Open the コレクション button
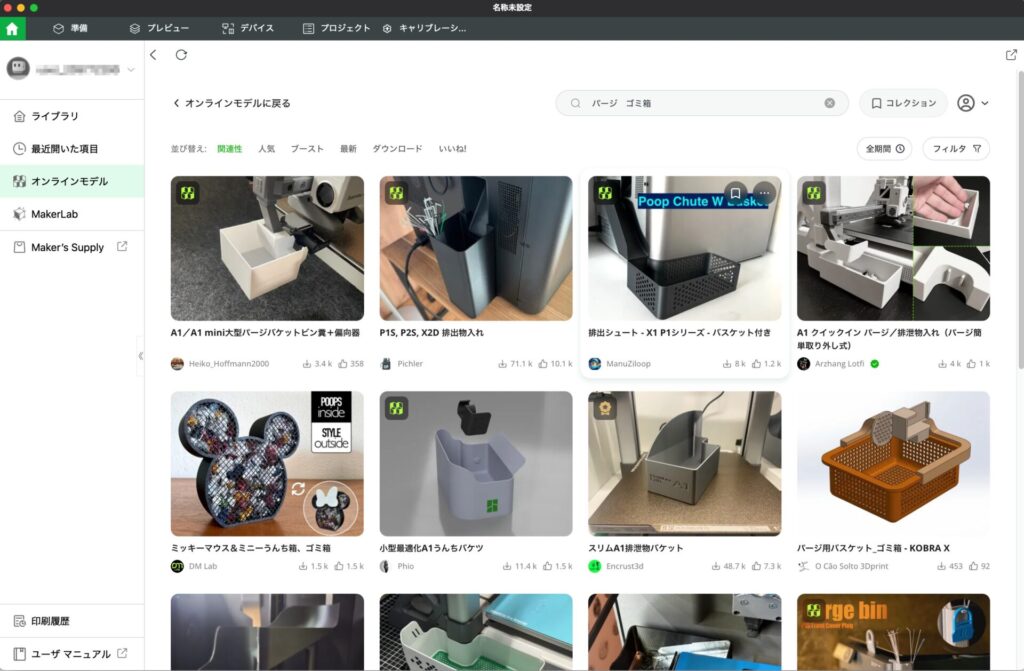Screen dimensions: 1024x671 tap(904, 103)
